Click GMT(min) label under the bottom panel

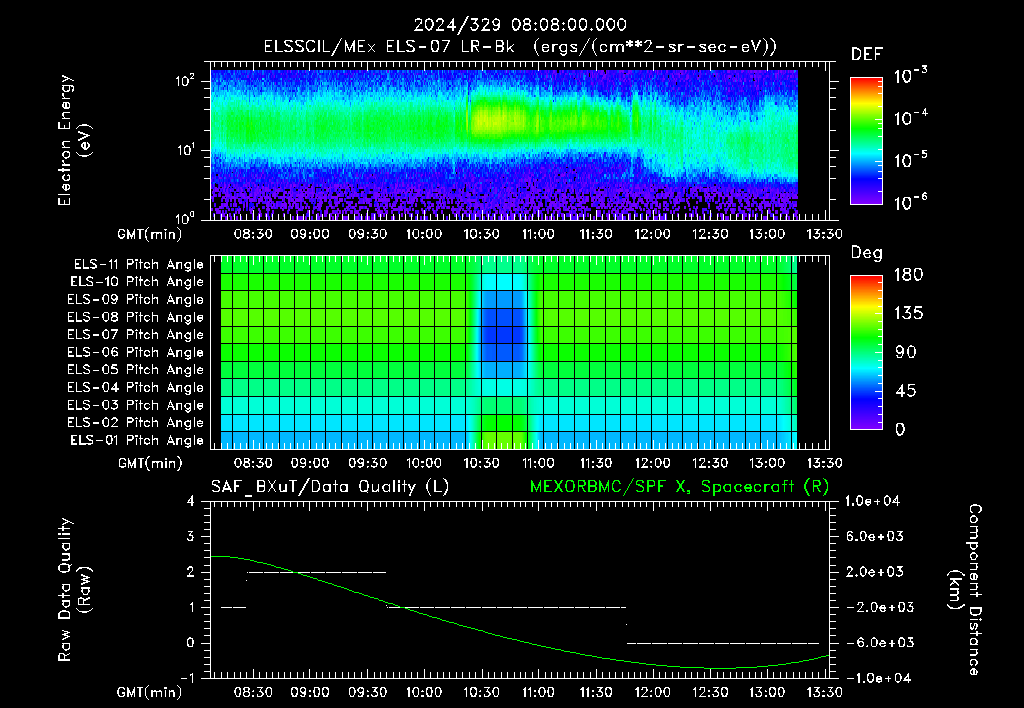(150, 692)
